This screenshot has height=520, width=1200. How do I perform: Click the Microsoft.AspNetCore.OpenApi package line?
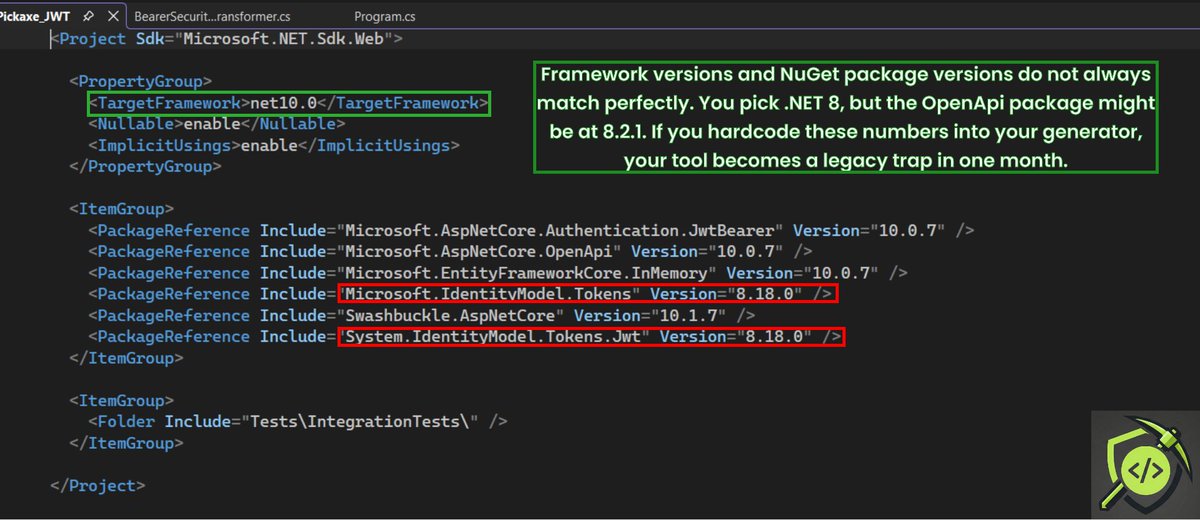[x=450, y=251]
